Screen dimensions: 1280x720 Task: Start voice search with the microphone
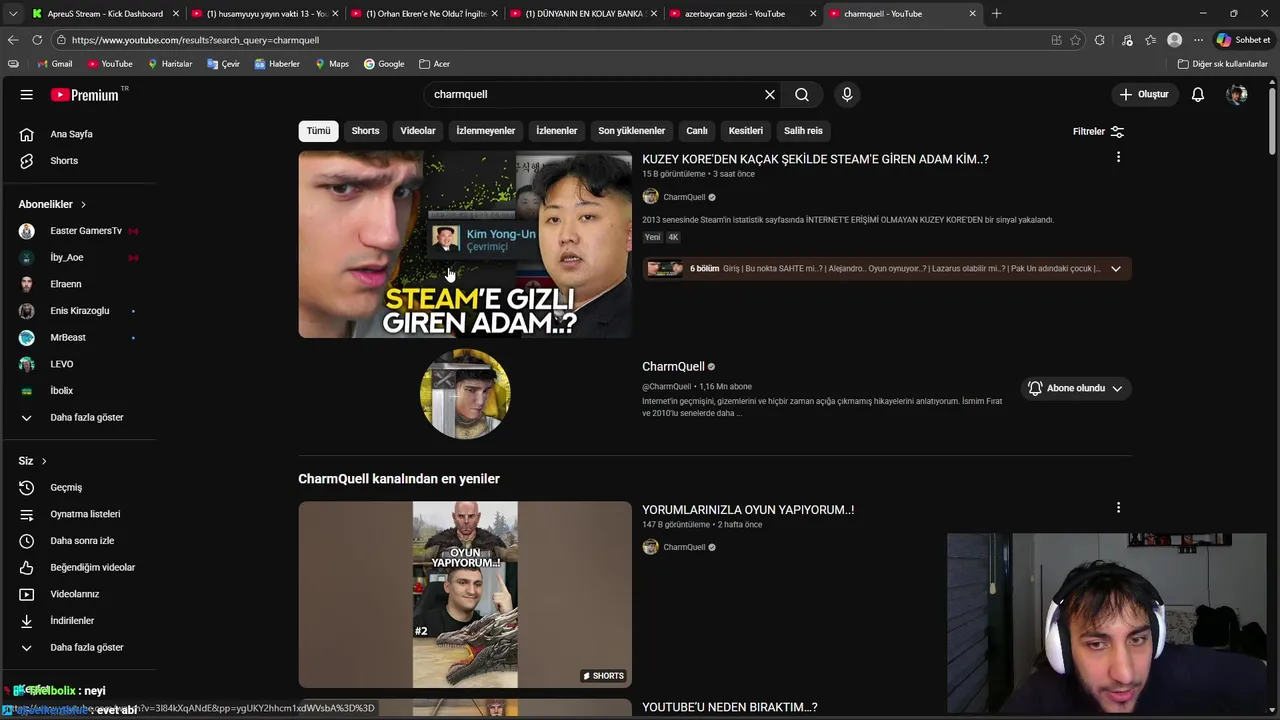[x=847, y=95]
